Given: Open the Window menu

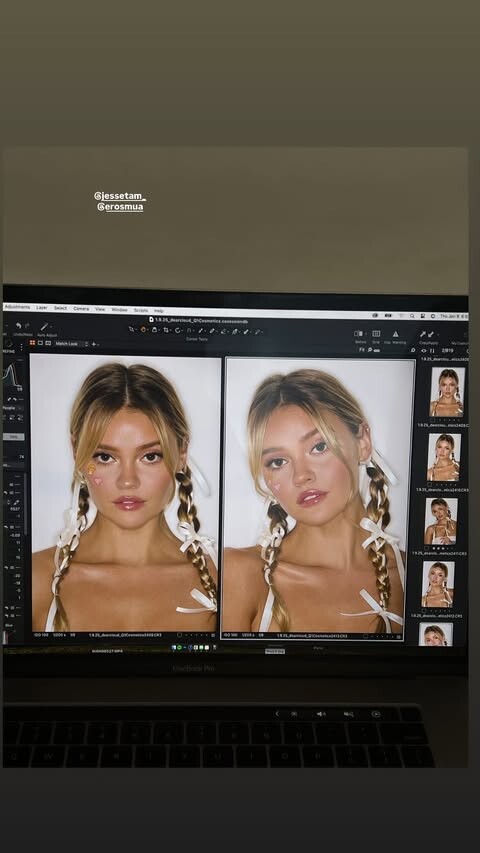Looking at the screenshot, I should 120,310.
